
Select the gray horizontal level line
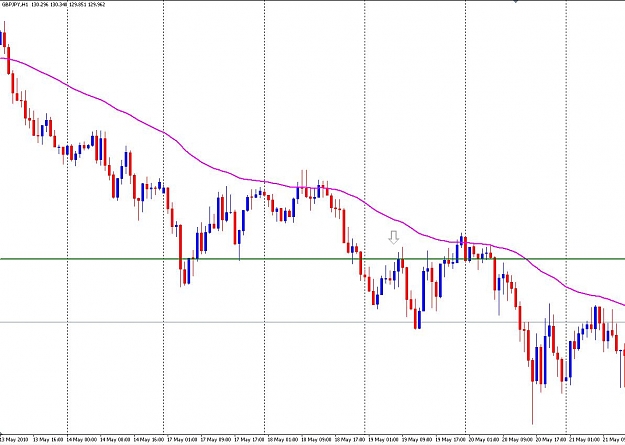pos(312,322)
